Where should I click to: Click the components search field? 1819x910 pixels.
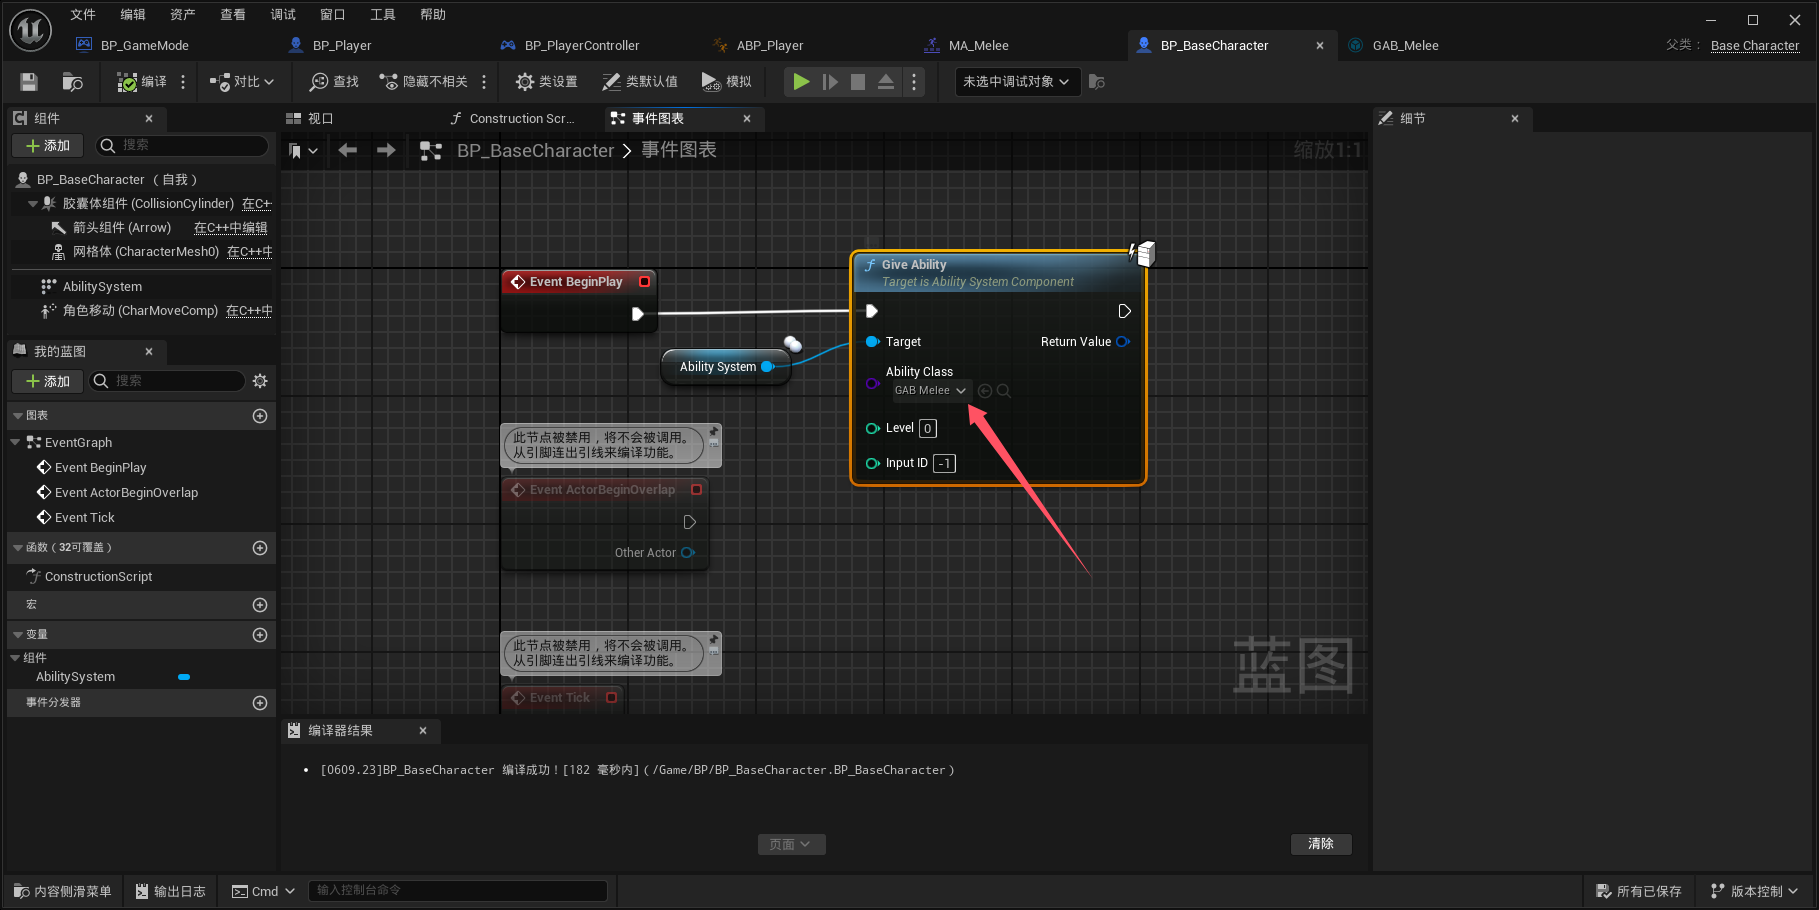point(183,146)
